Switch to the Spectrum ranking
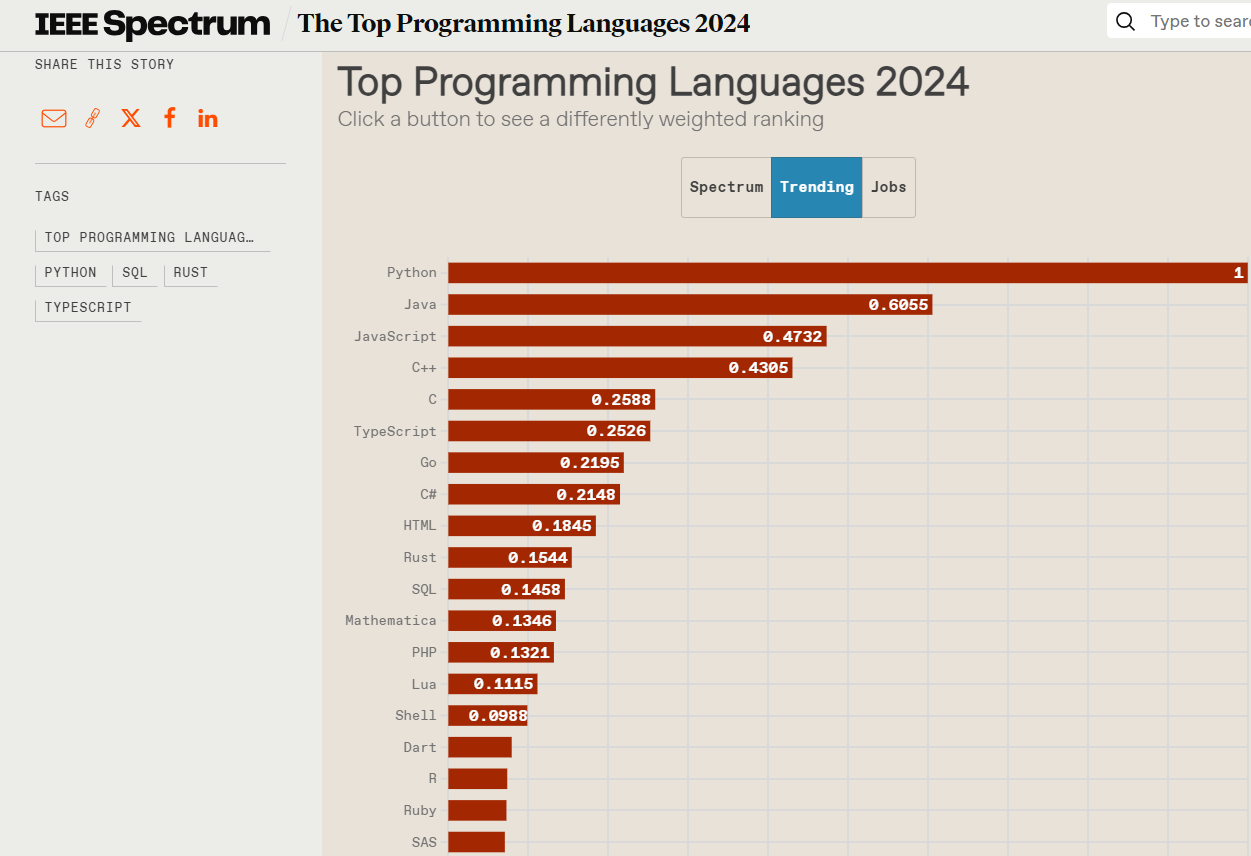This screenshot has height=856, width=1251. [726, 187]
